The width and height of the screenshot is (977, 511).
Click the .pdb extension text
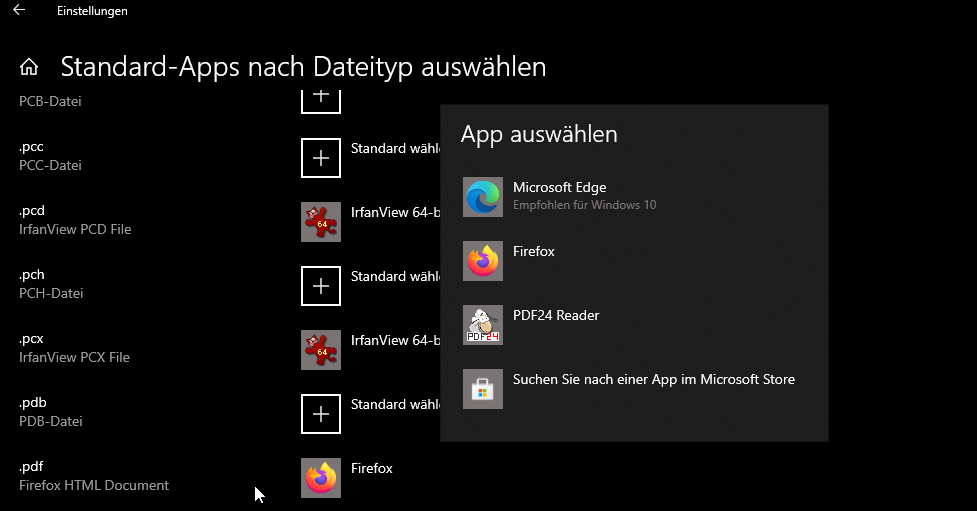pos(32,403)
